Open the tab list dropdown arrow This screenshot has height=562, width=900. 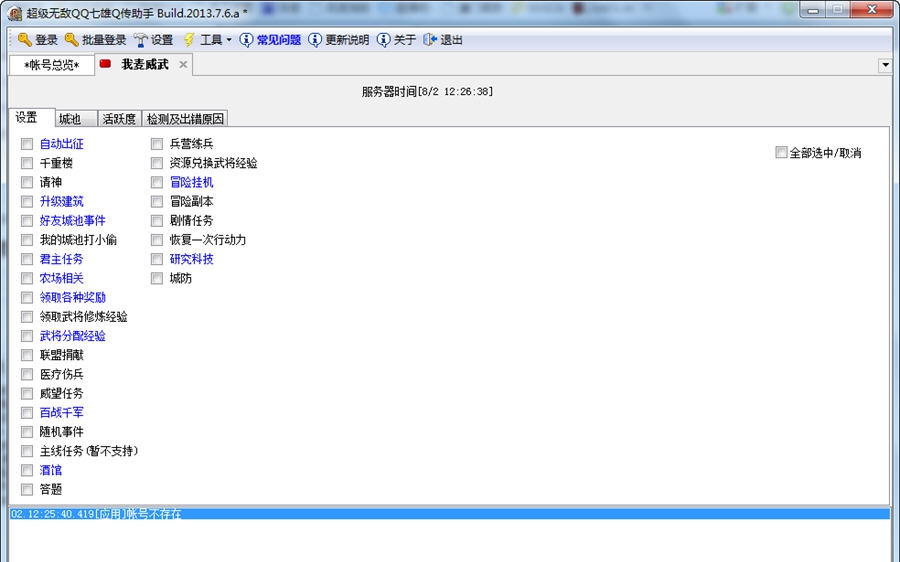(x=885, y=65)
